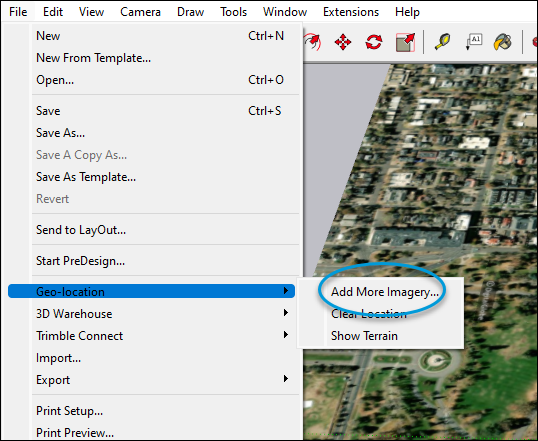Image resolution: width=538 pixels, height=441 pixels.
Task: Select the Scale tool icon
Action: [x=405, y=43]
